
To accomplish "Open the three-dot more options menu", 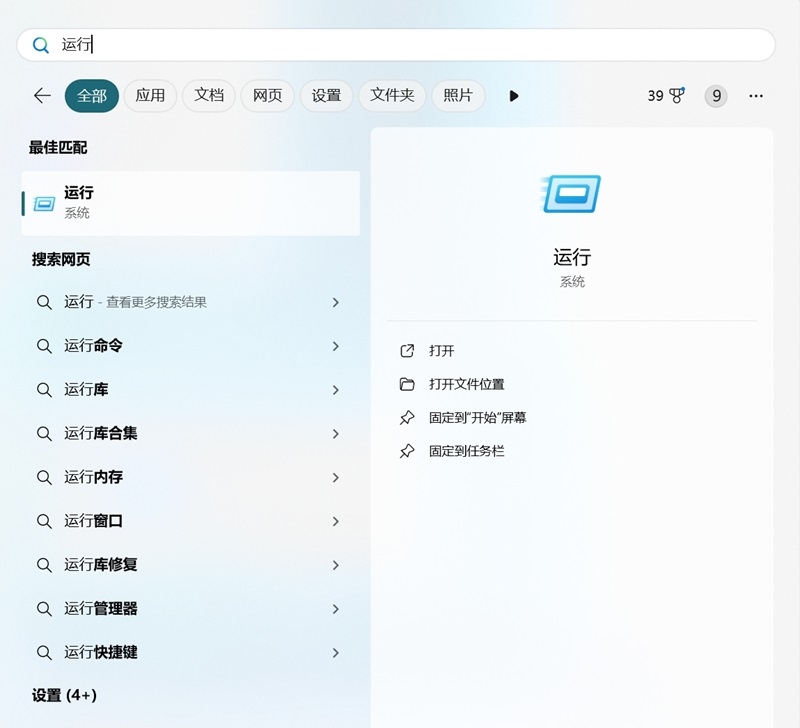I will (x=756, y=95).
